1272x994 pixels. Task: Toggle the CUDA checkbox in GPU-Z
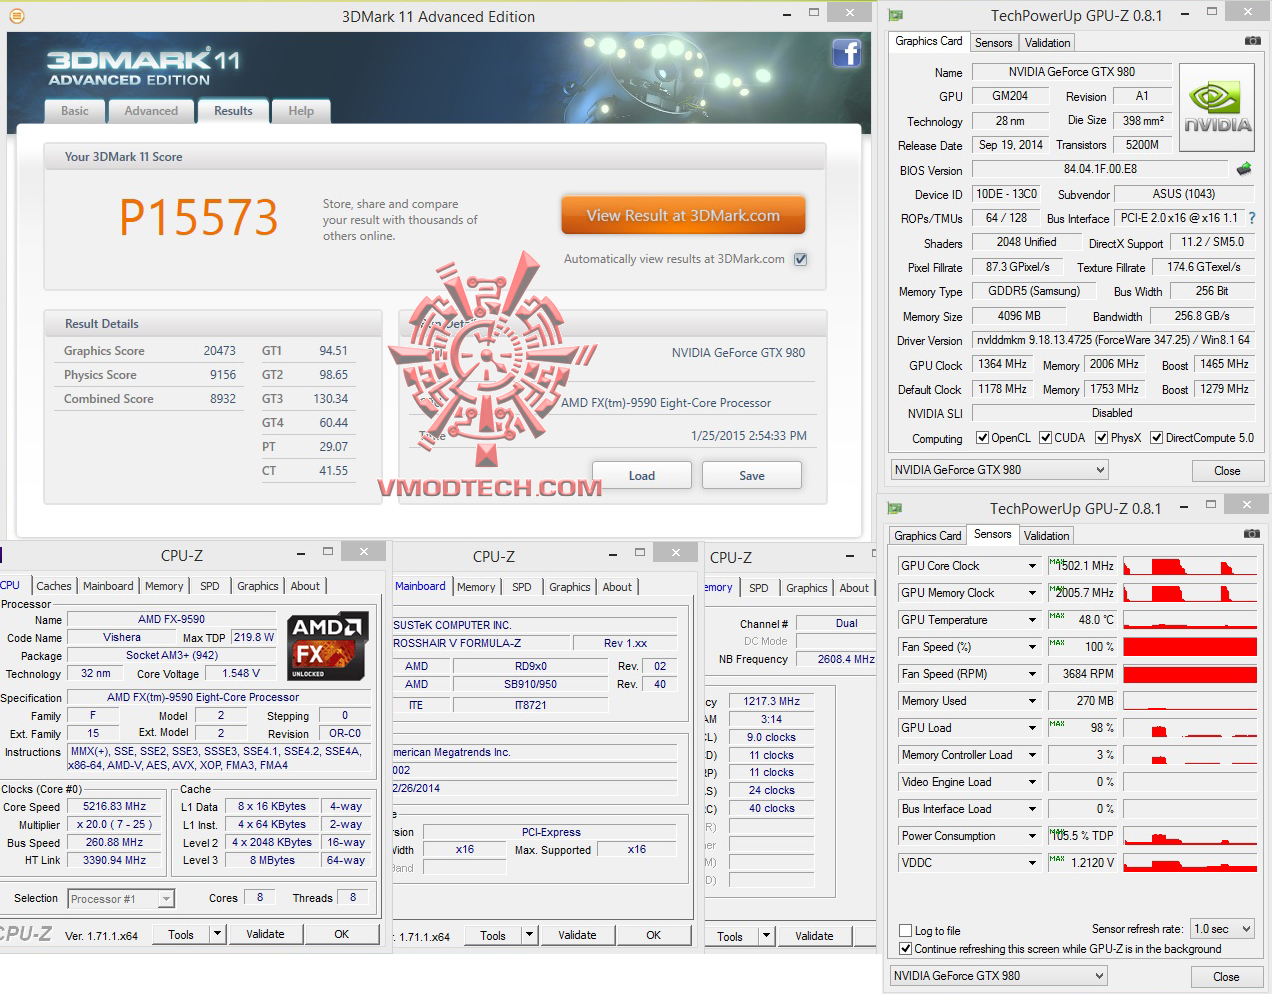(1045, 438)
